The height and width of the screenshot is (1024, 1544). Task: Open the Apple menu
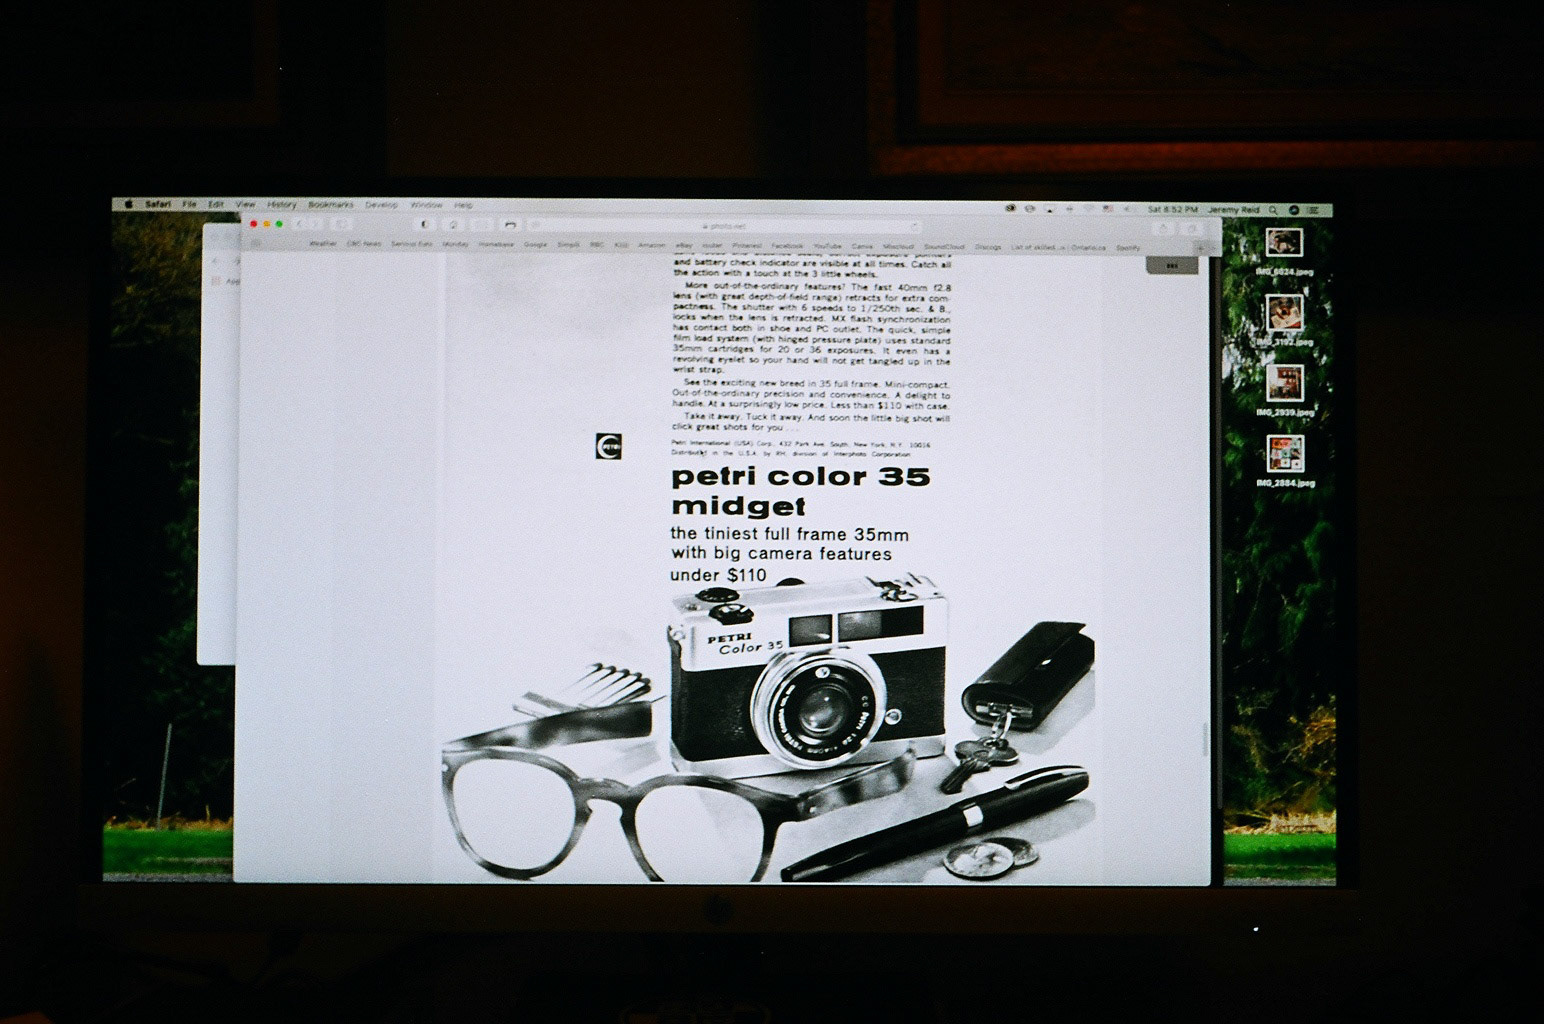[x=128, y=204]
